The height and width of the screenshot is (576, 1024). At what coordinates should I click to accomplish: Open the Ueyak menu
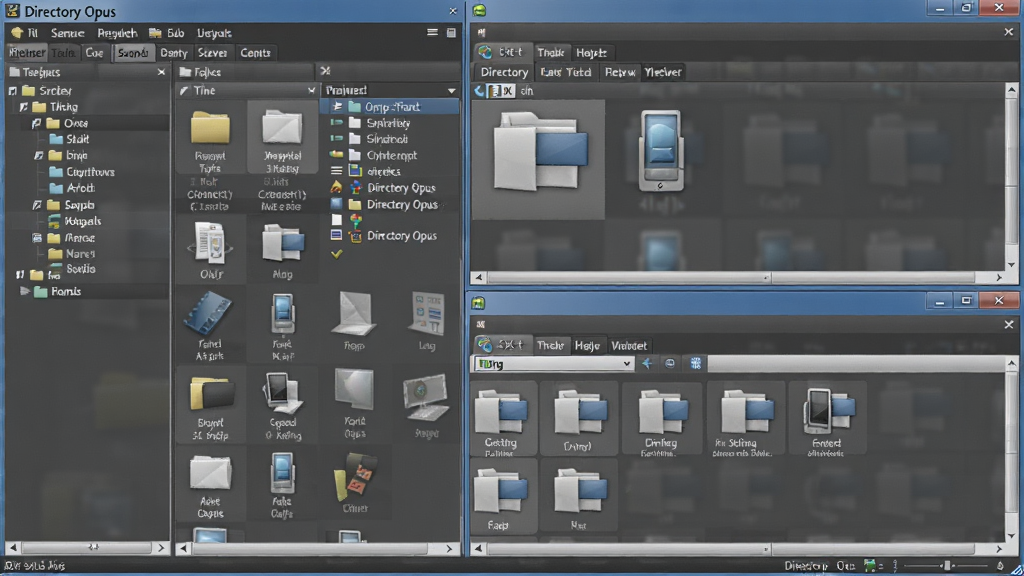pos(214,33)
